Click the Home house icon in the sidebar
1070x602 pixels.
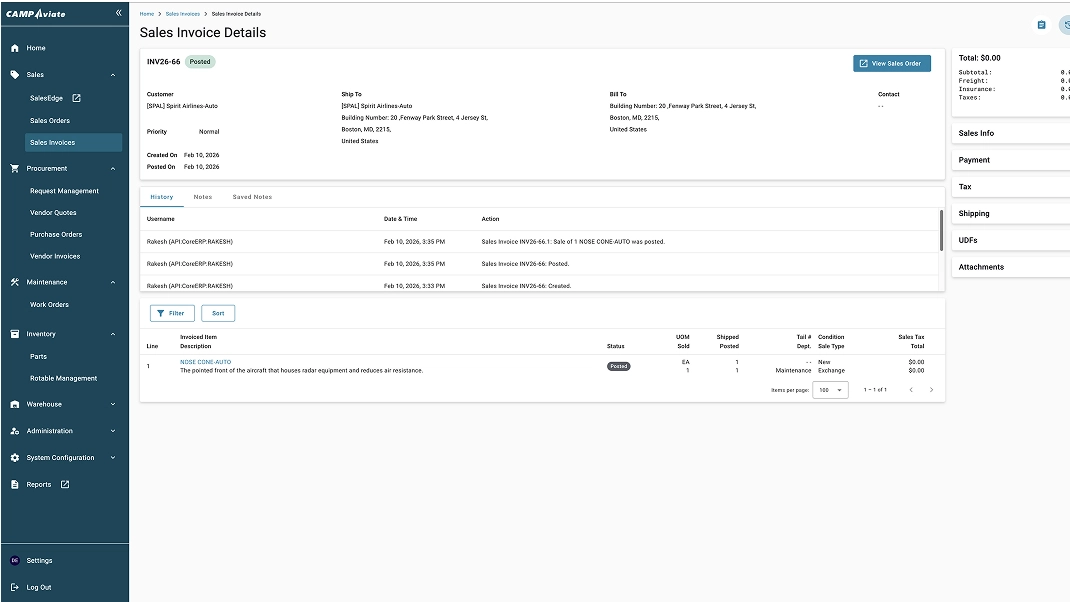pyautogui.click(x=15, y=48)
